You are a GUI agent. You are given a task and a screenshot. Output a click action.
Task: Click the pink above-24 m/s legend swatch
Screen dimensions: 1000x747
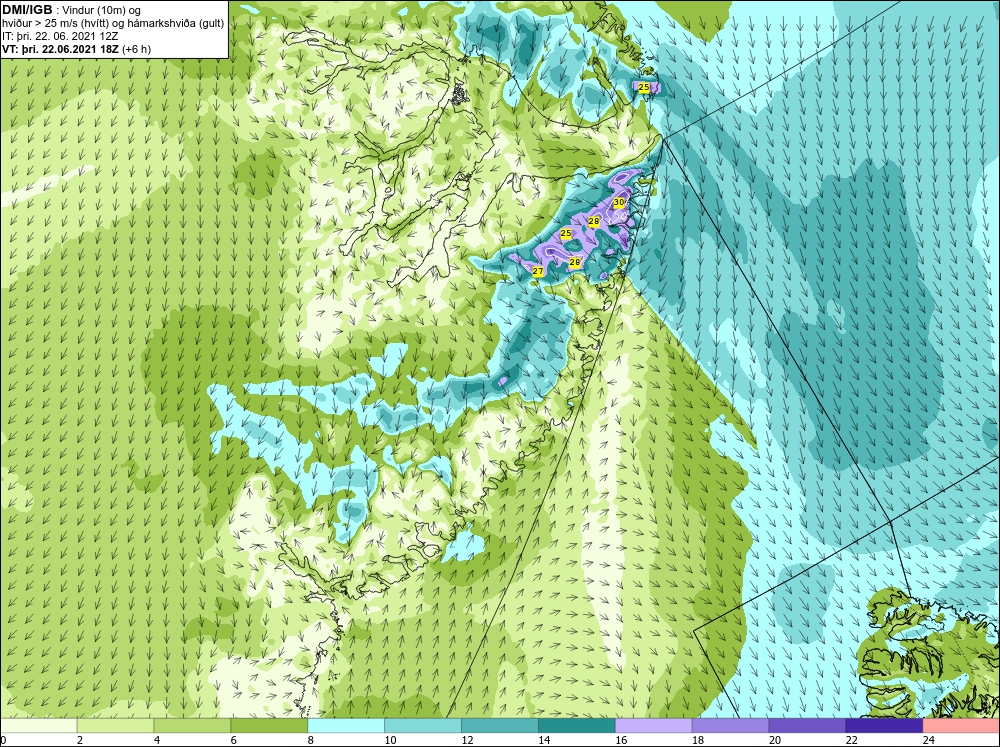(x=961, y=726)
